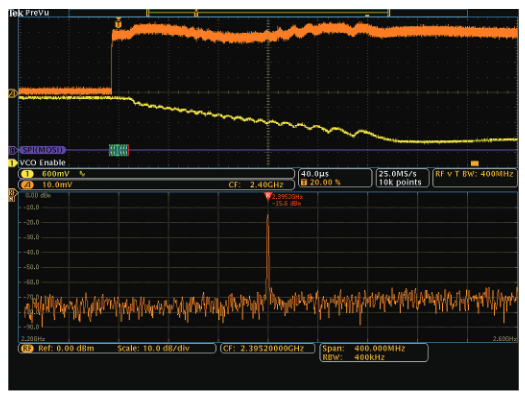525x397 pixels.
Task: Click the orange A ground-level marker on left edge
Action: coord(13,93)
